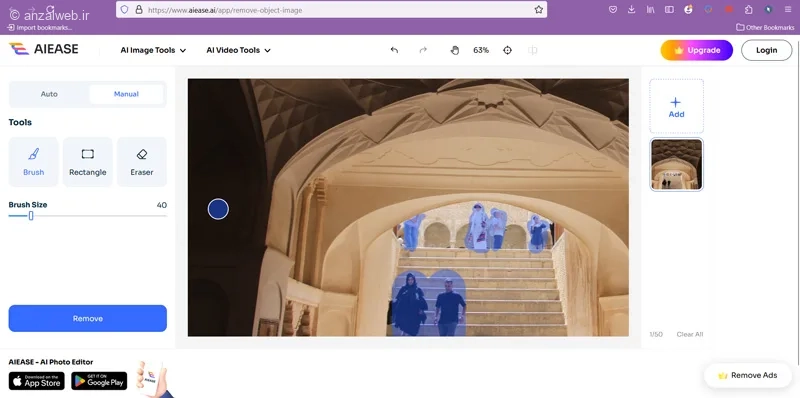The image size is (800, 398).
Task: Click the 1/50 image counter
Action: pyautogui.click(x=656, y=334)
